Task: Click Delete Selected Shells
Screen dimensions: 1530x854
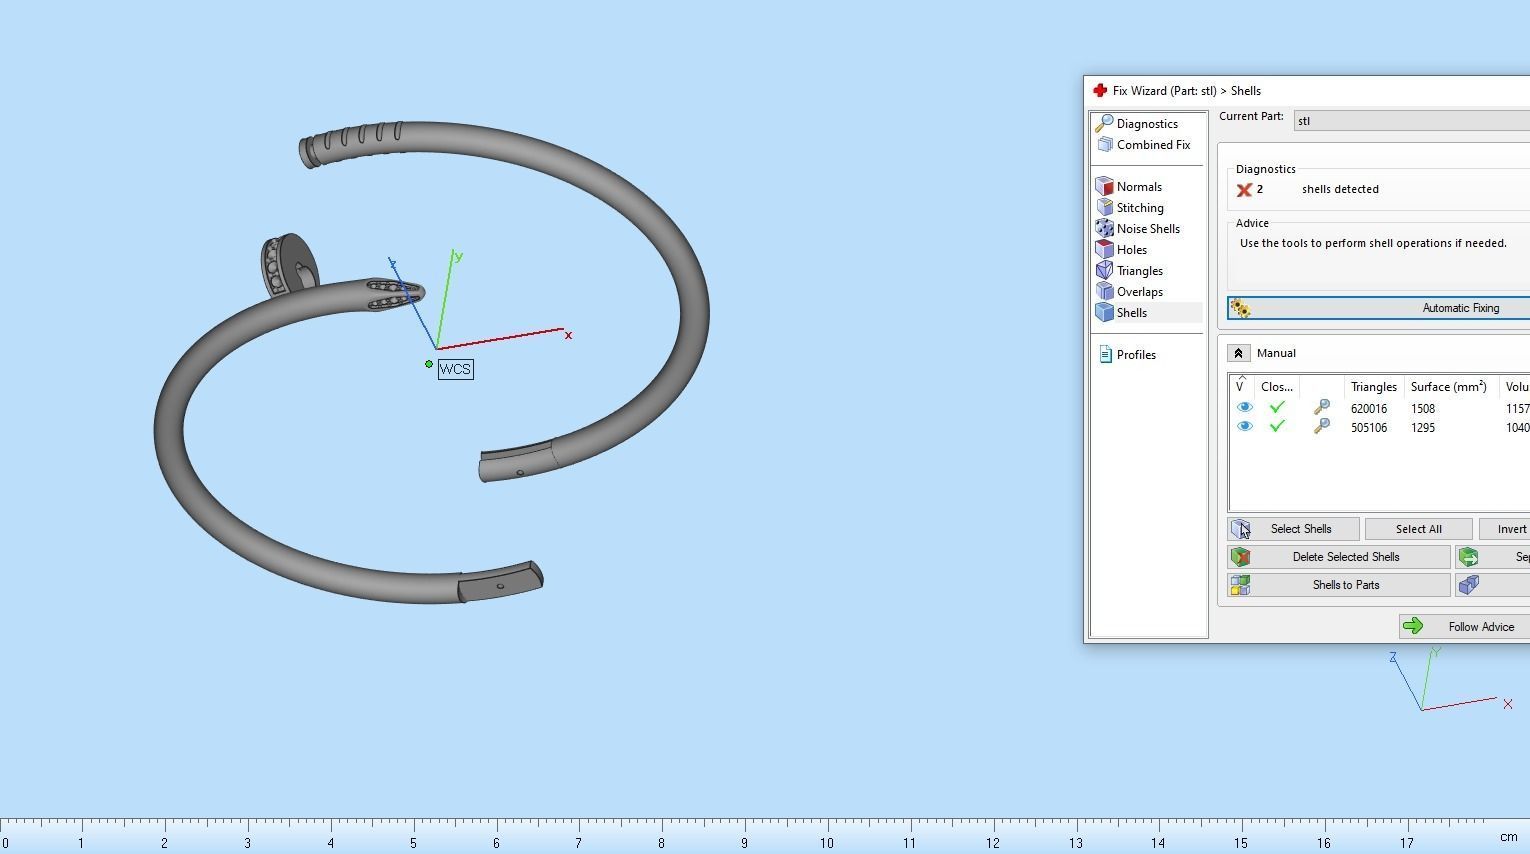Action: tap(1339, 557)
